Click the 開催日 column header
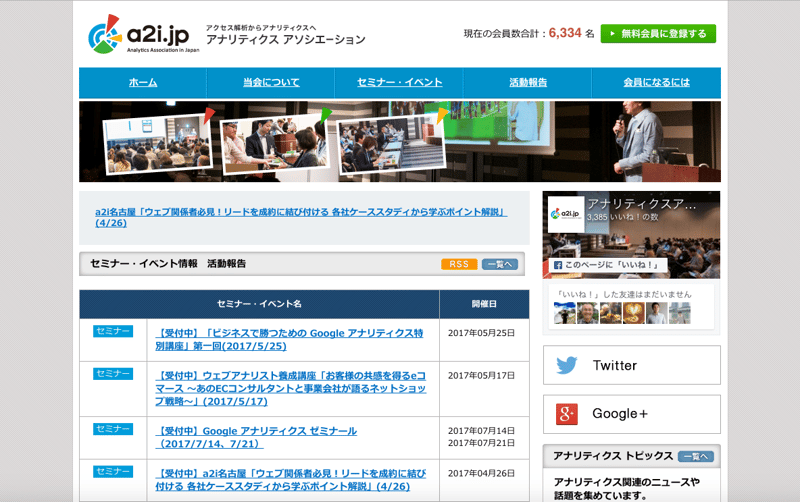800x502 pixels. 484,304
